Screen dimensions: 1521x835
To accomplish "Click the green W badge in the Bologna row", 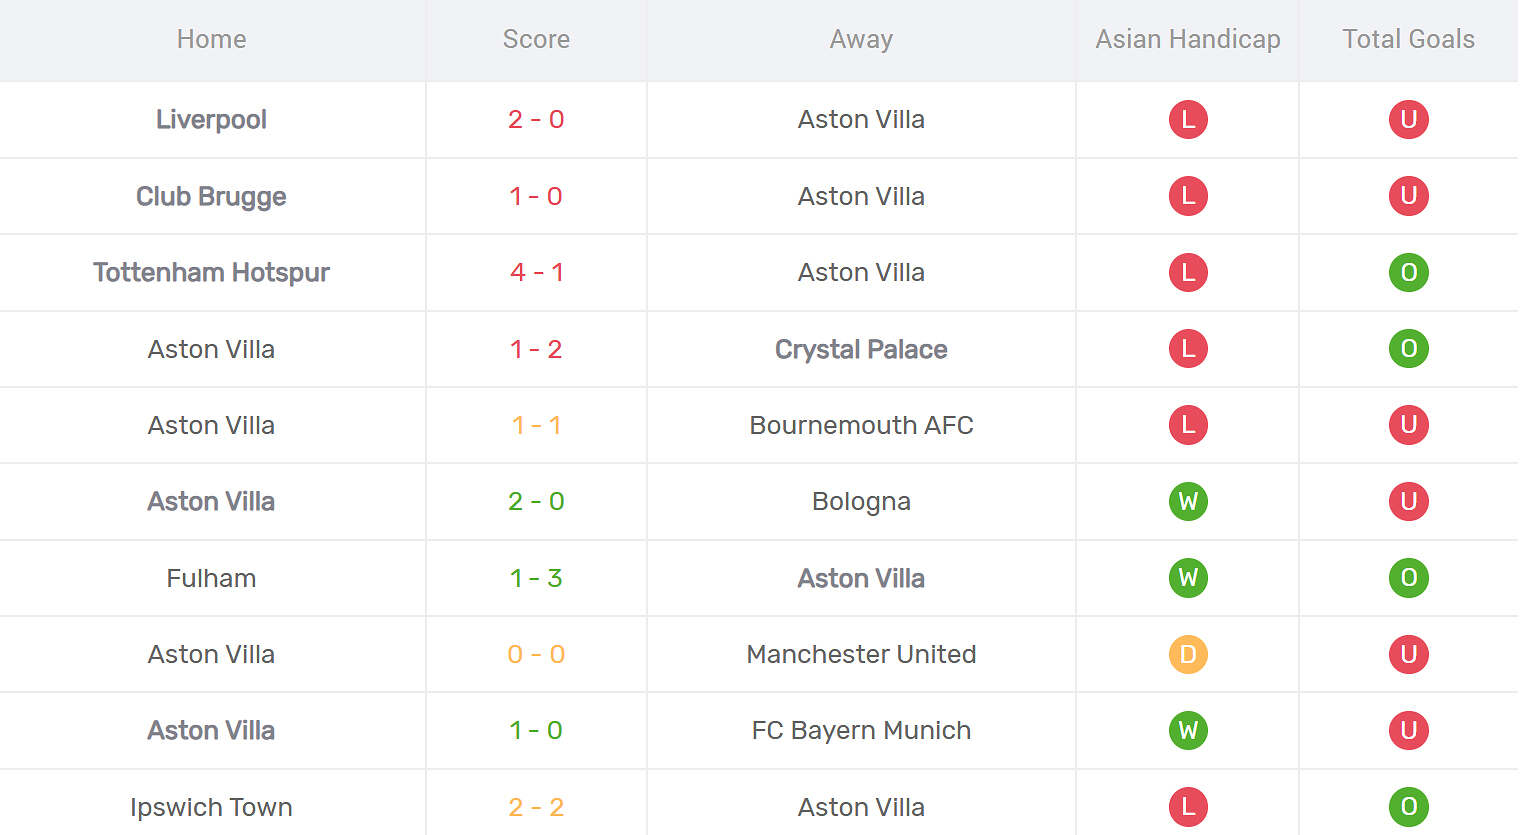I will point(1188,501).
